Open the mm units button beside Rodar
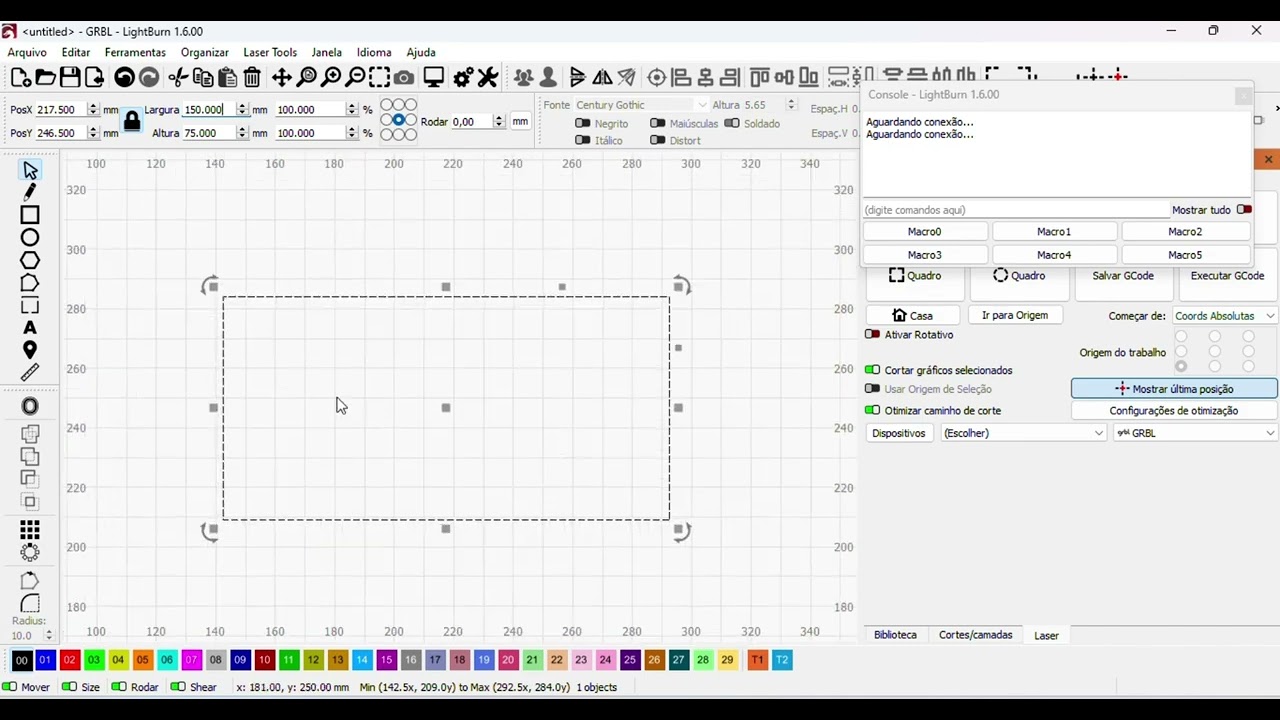1280x720 pixels. pyautogui.click(x=520, y=122)
